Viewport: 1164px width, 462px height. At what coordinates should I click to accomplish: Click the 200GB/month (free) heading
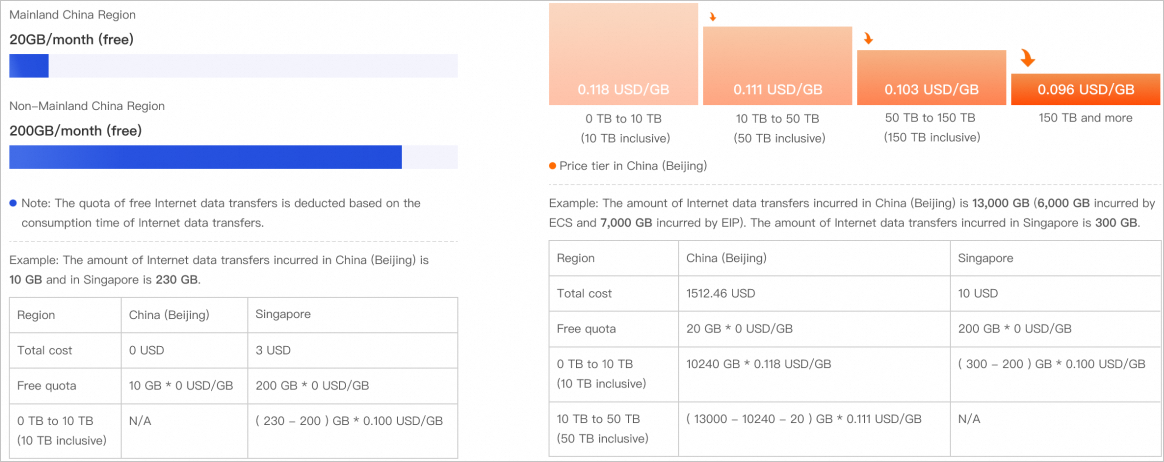pyautogui.click(x=75, y=131)
